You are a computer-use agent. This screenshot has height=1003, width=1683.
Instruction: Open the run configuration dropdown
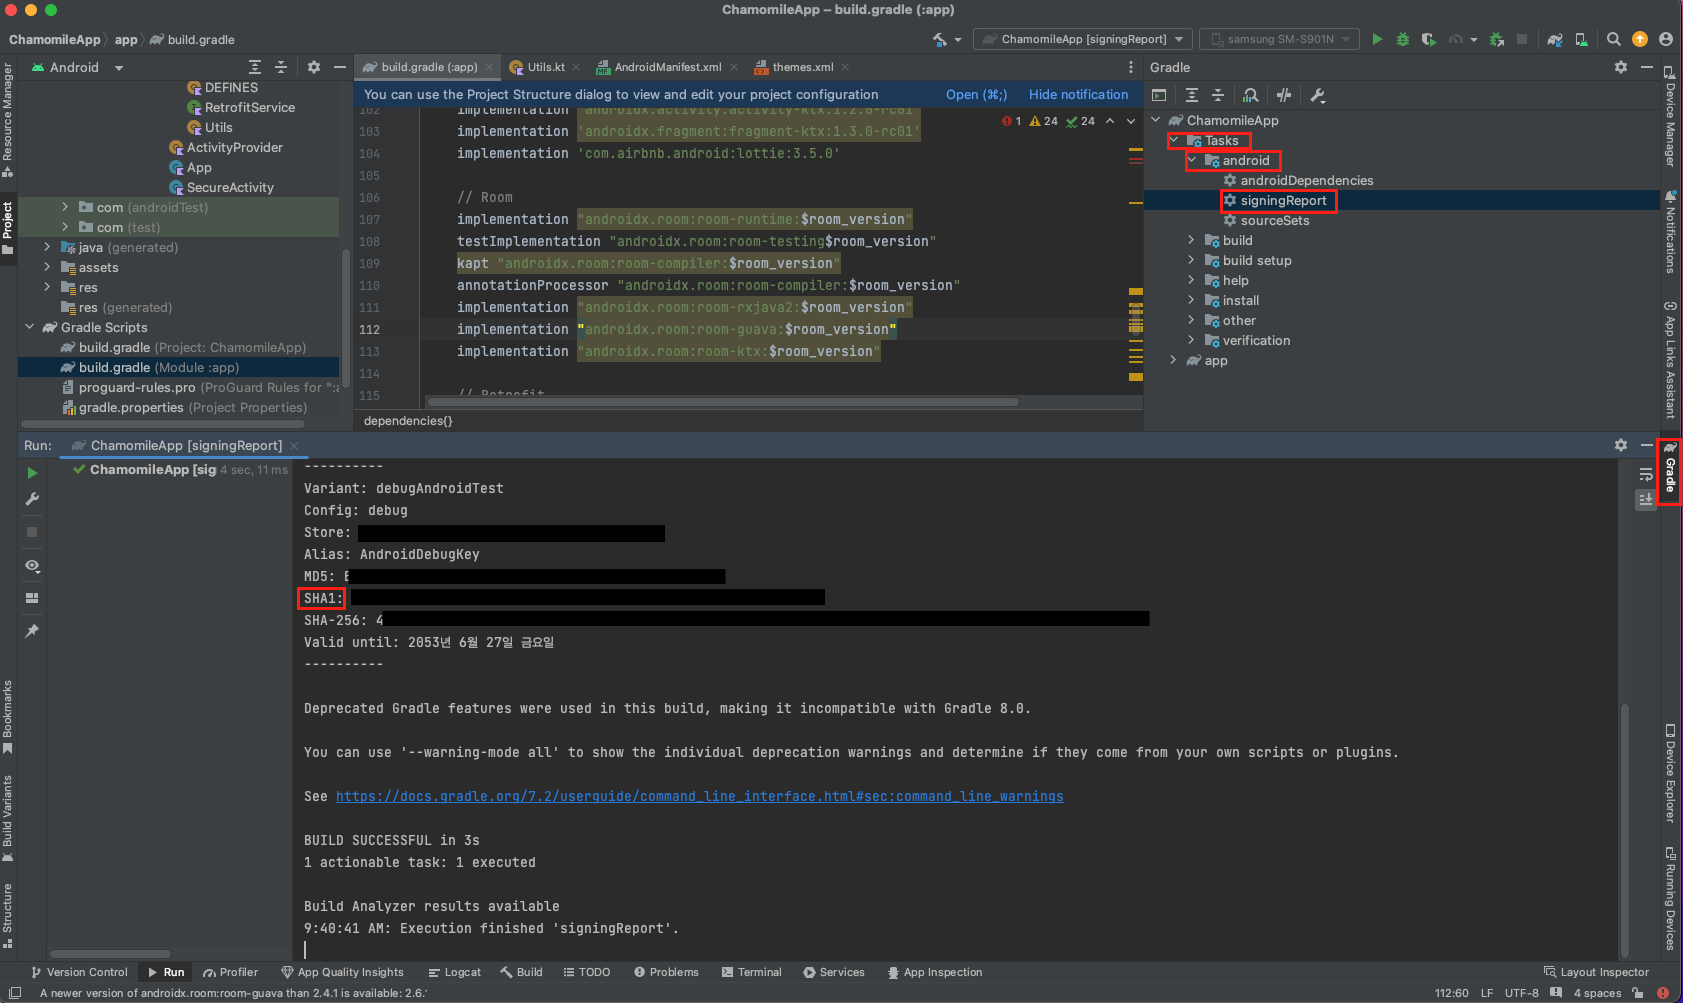coord(1084,39)
